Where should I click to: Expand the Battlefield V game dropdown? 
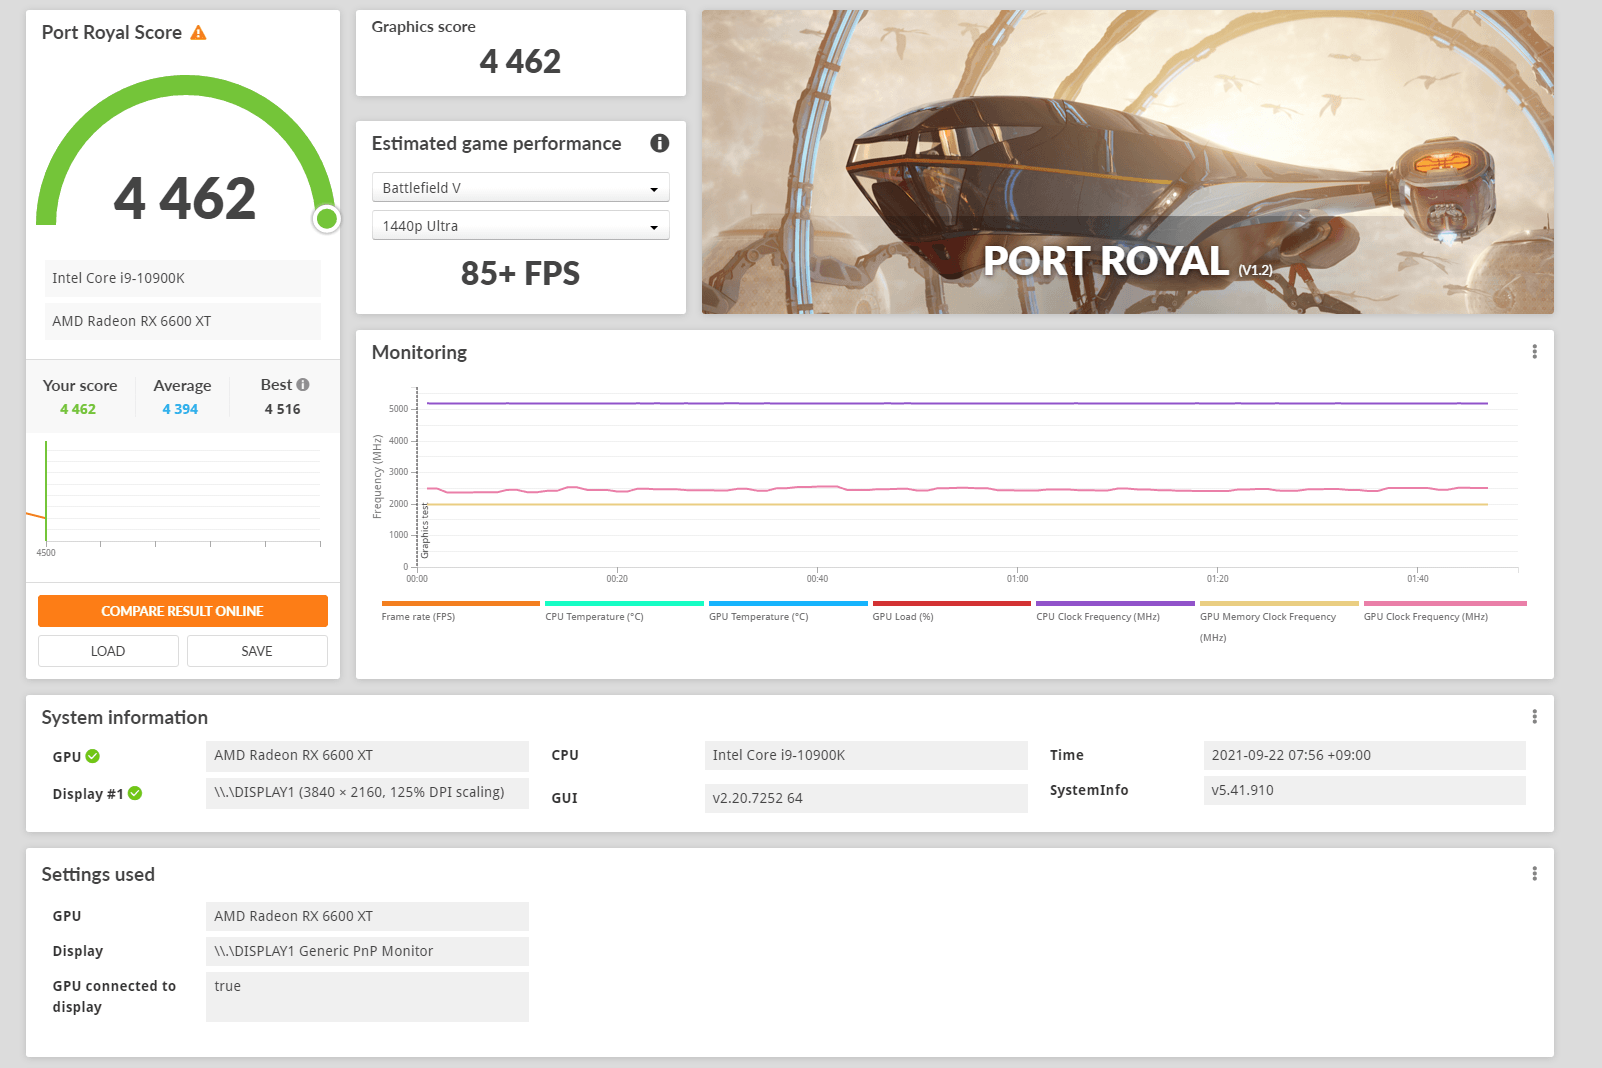tap(520, 188)
